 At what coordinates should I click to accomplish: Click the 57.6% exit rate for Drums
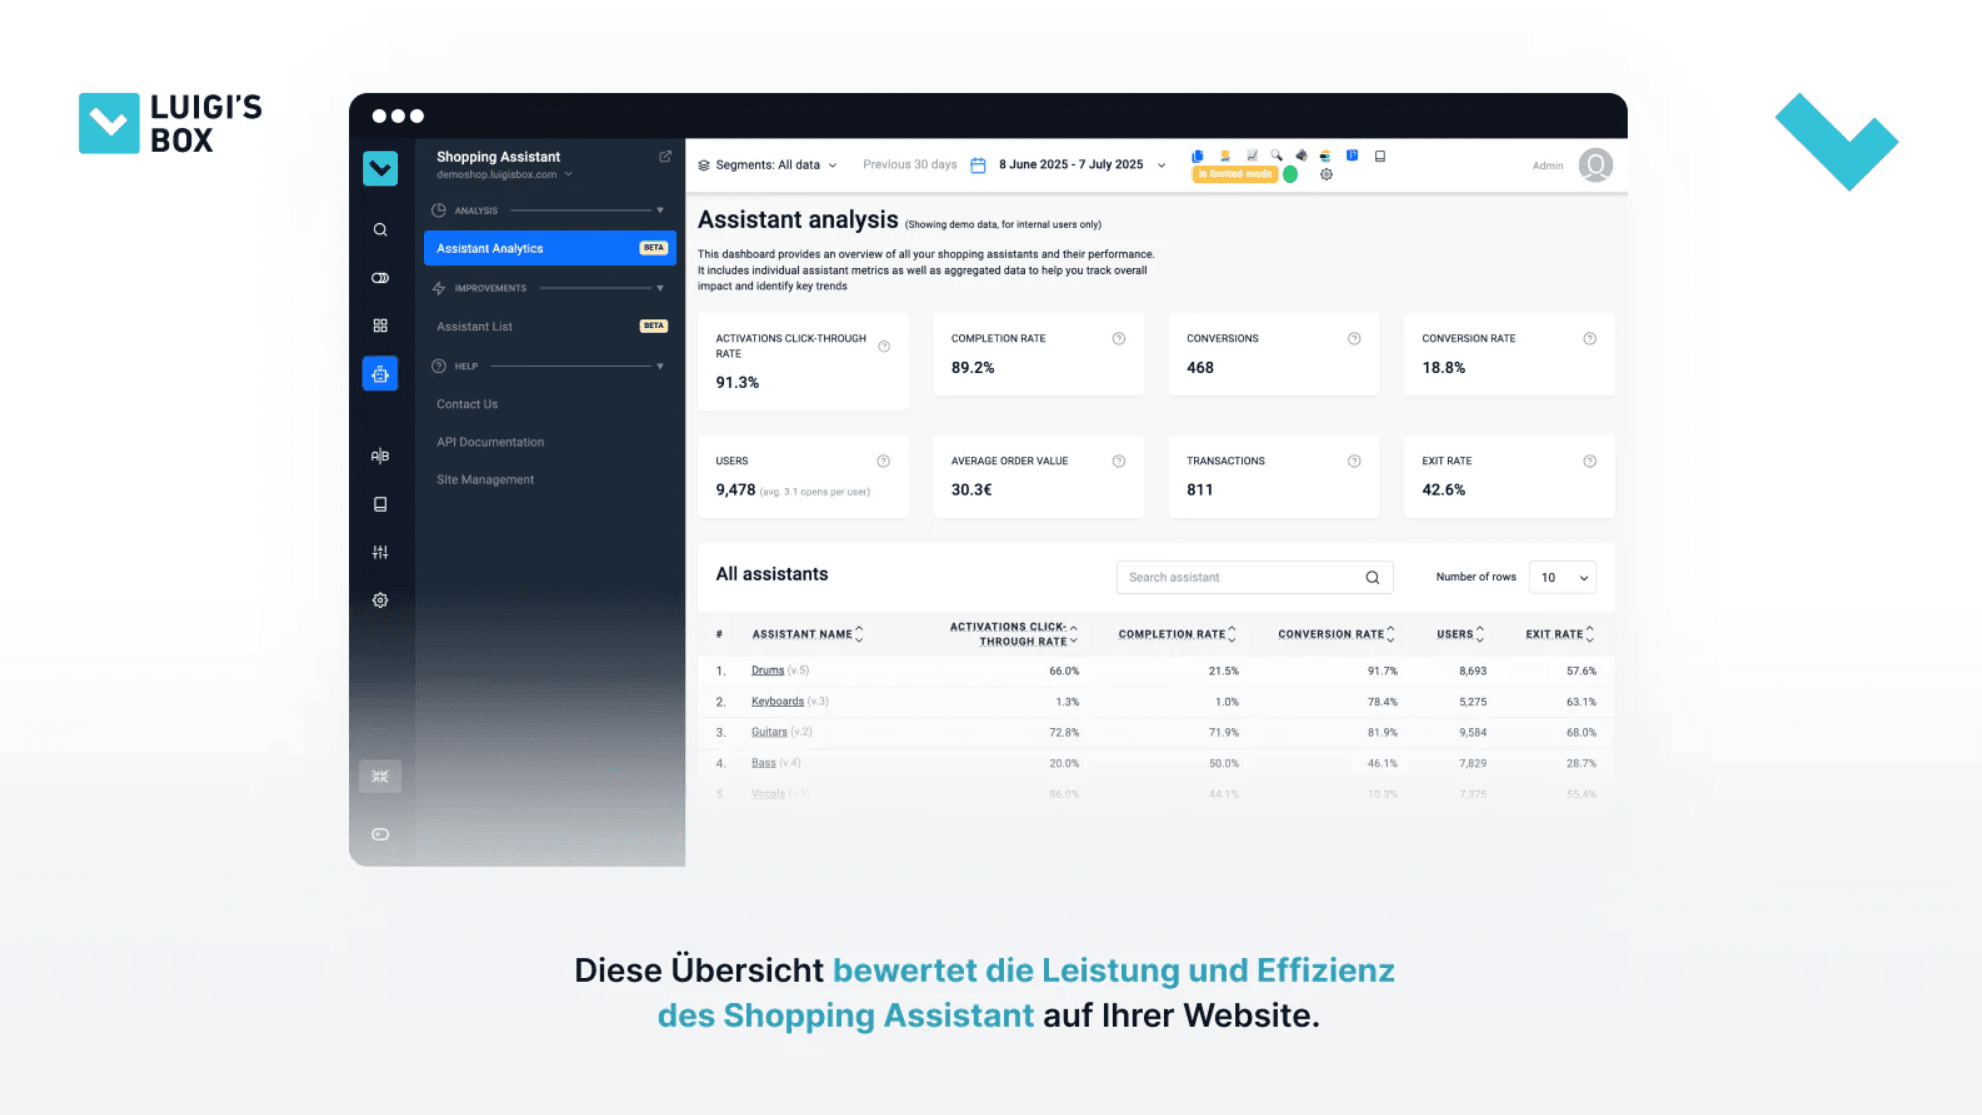(x=1581, y=671)
